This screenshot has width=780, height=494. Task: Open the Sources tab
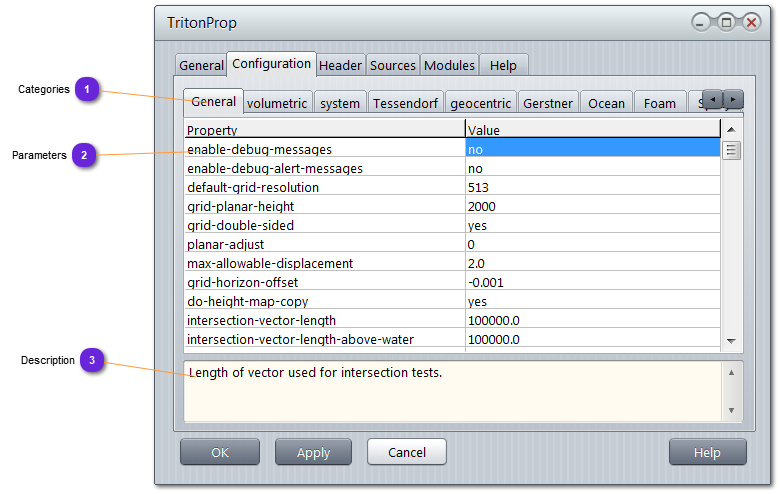393,65
